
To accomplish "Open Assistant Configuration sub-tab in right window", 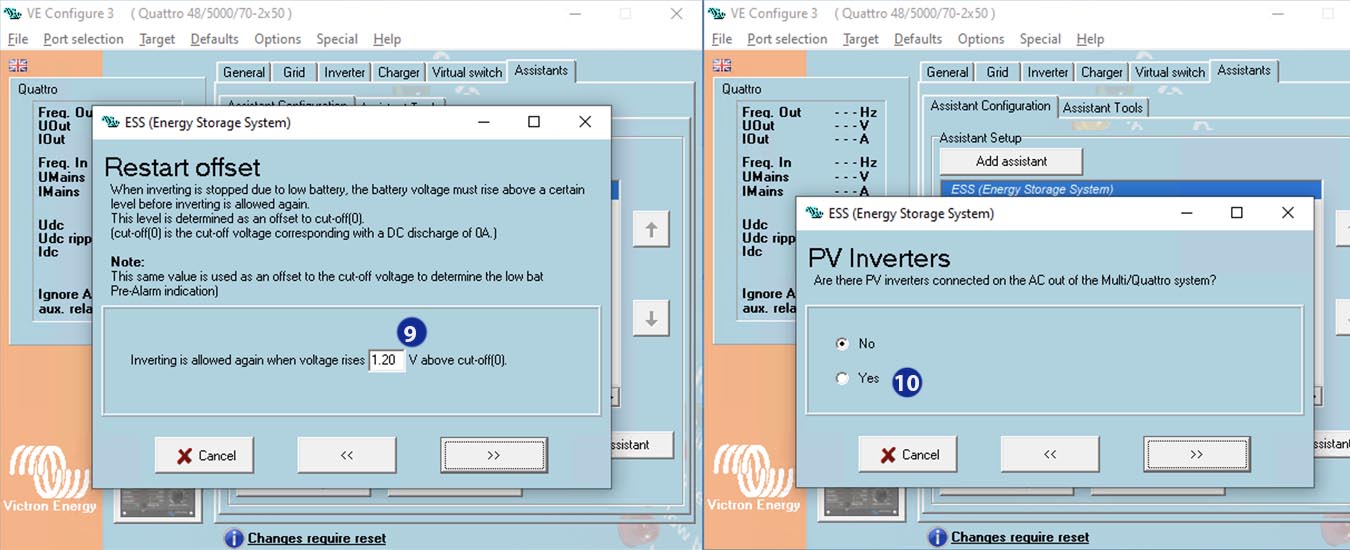I will pyautogui.click(x=990, y=106).
